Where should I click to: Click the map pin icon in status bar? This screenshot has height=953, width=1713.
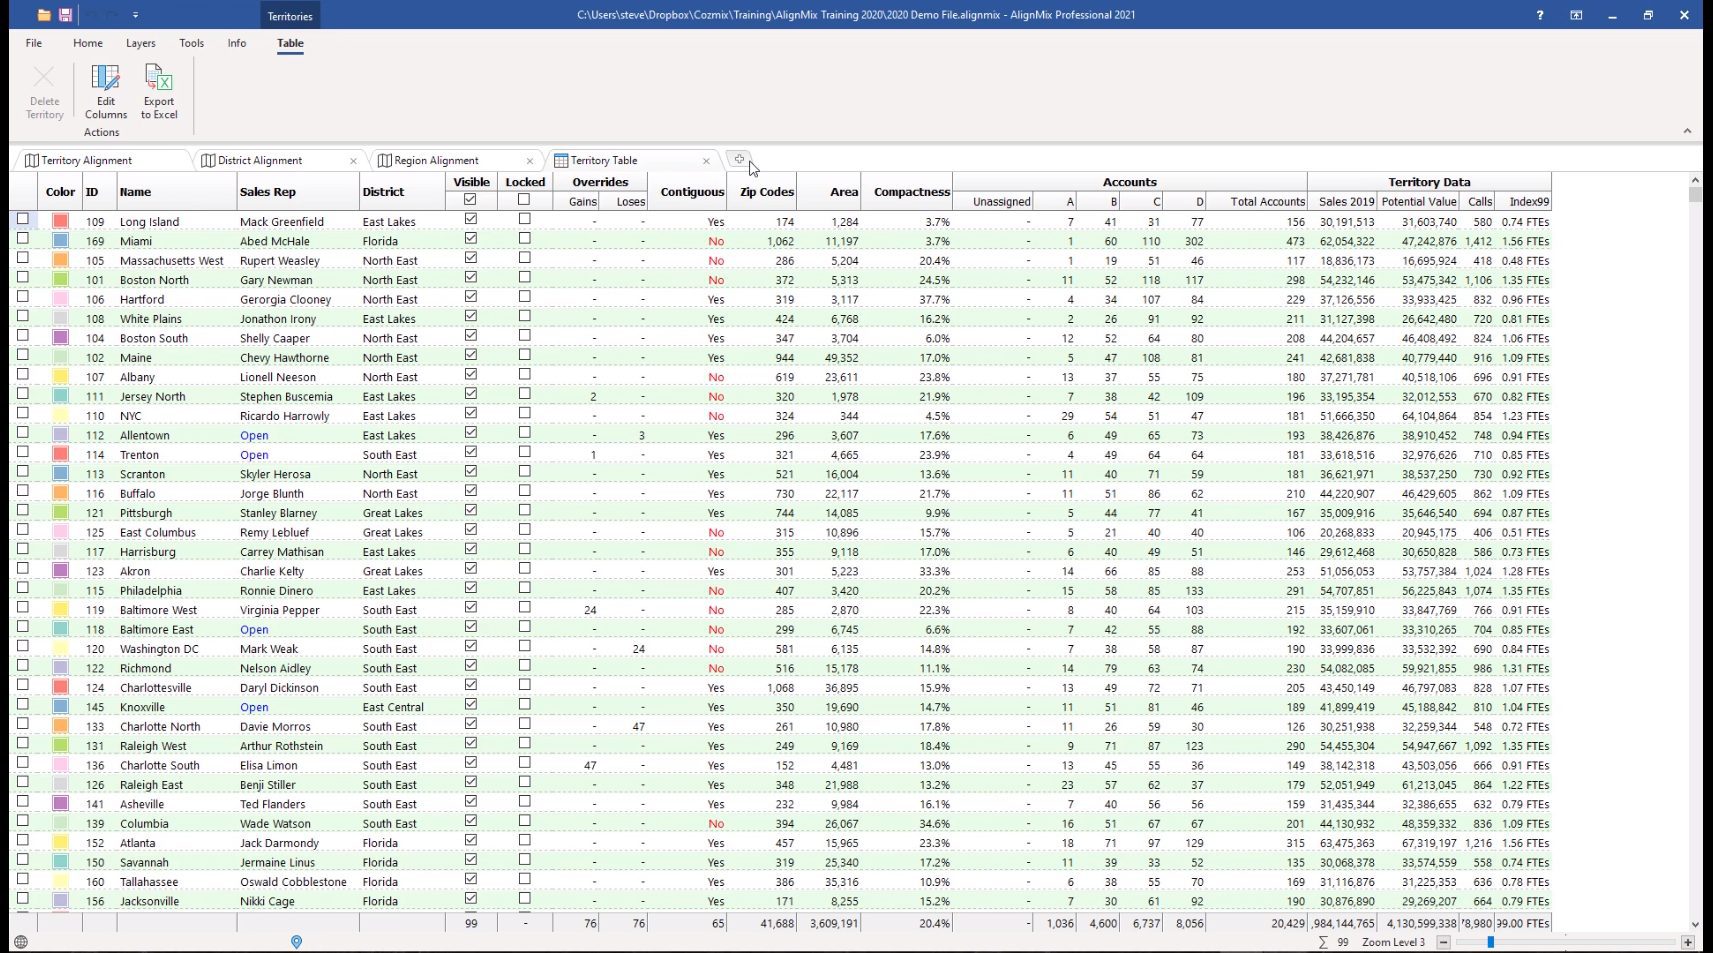click(x=296, y=942)
